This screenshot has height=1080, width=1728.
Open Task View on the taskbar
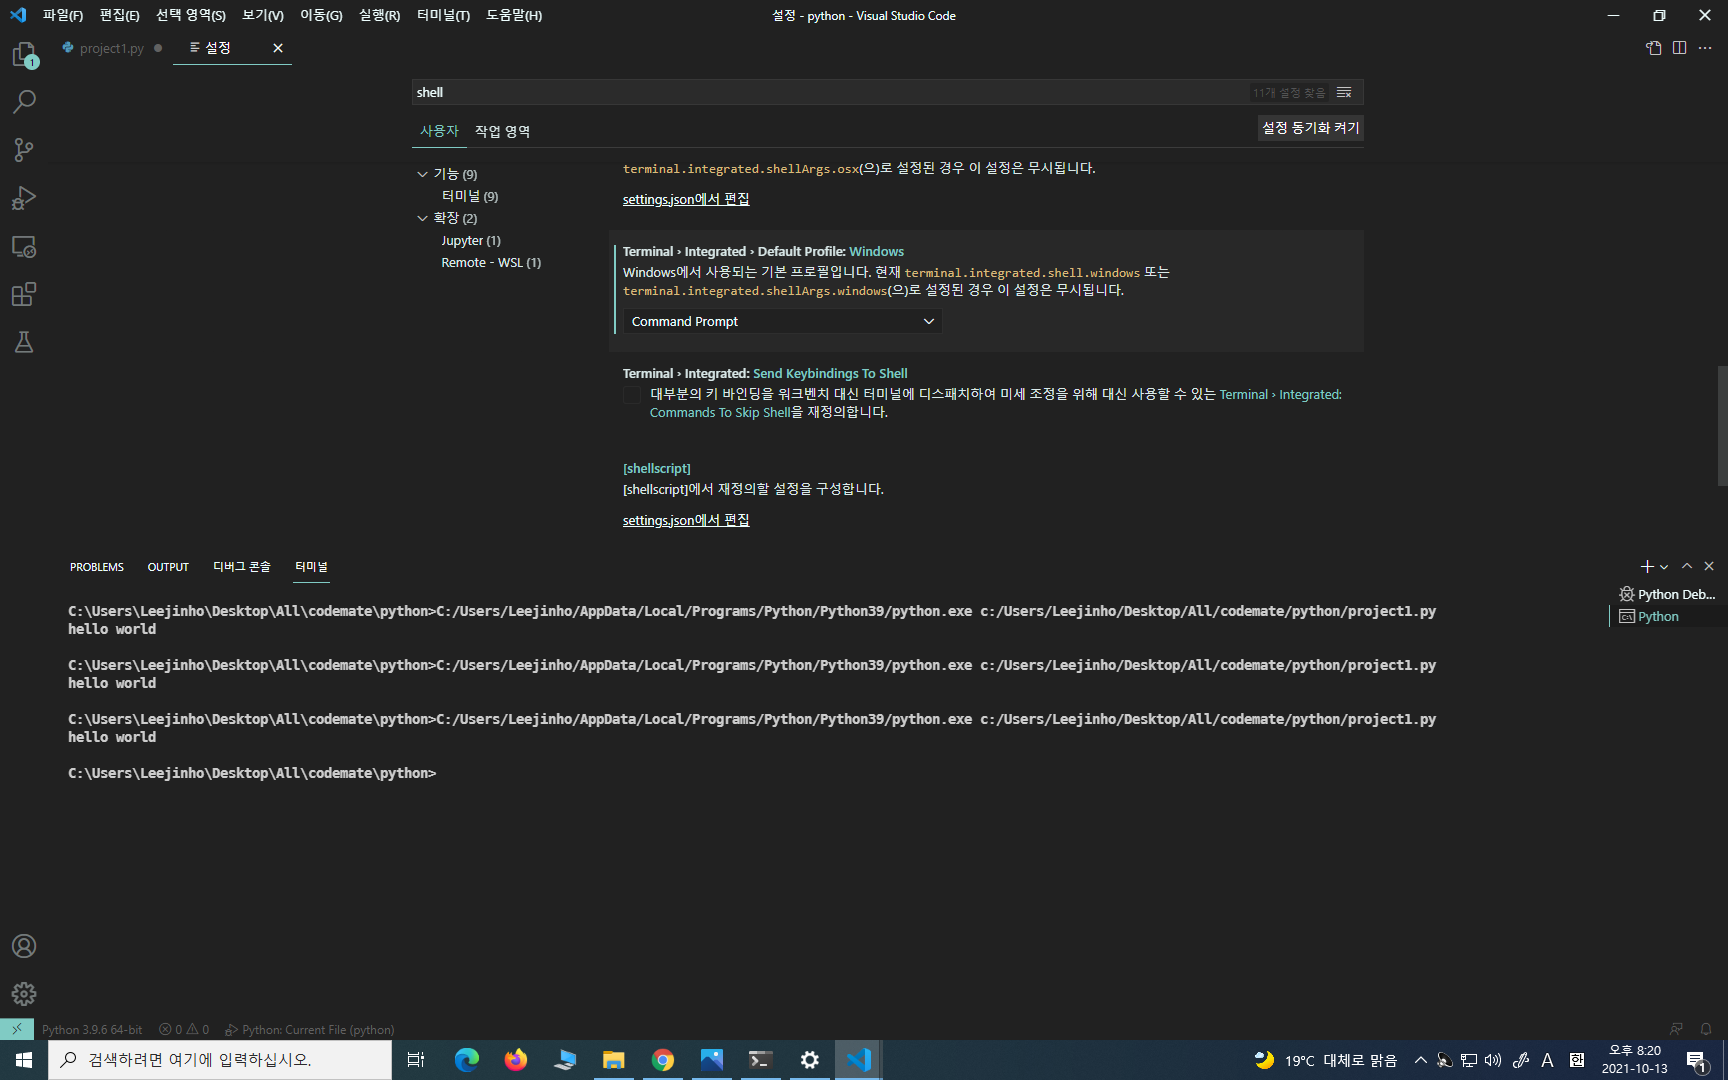pos(416,1060)
